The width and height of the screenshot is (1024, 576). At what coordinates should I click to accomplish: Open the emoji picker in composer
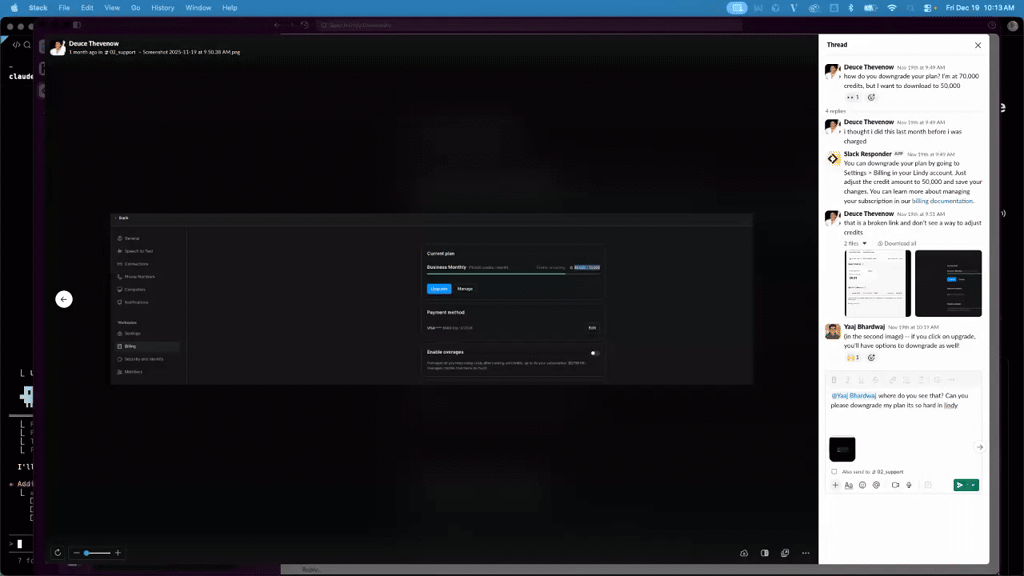click(x=862, y=485)
